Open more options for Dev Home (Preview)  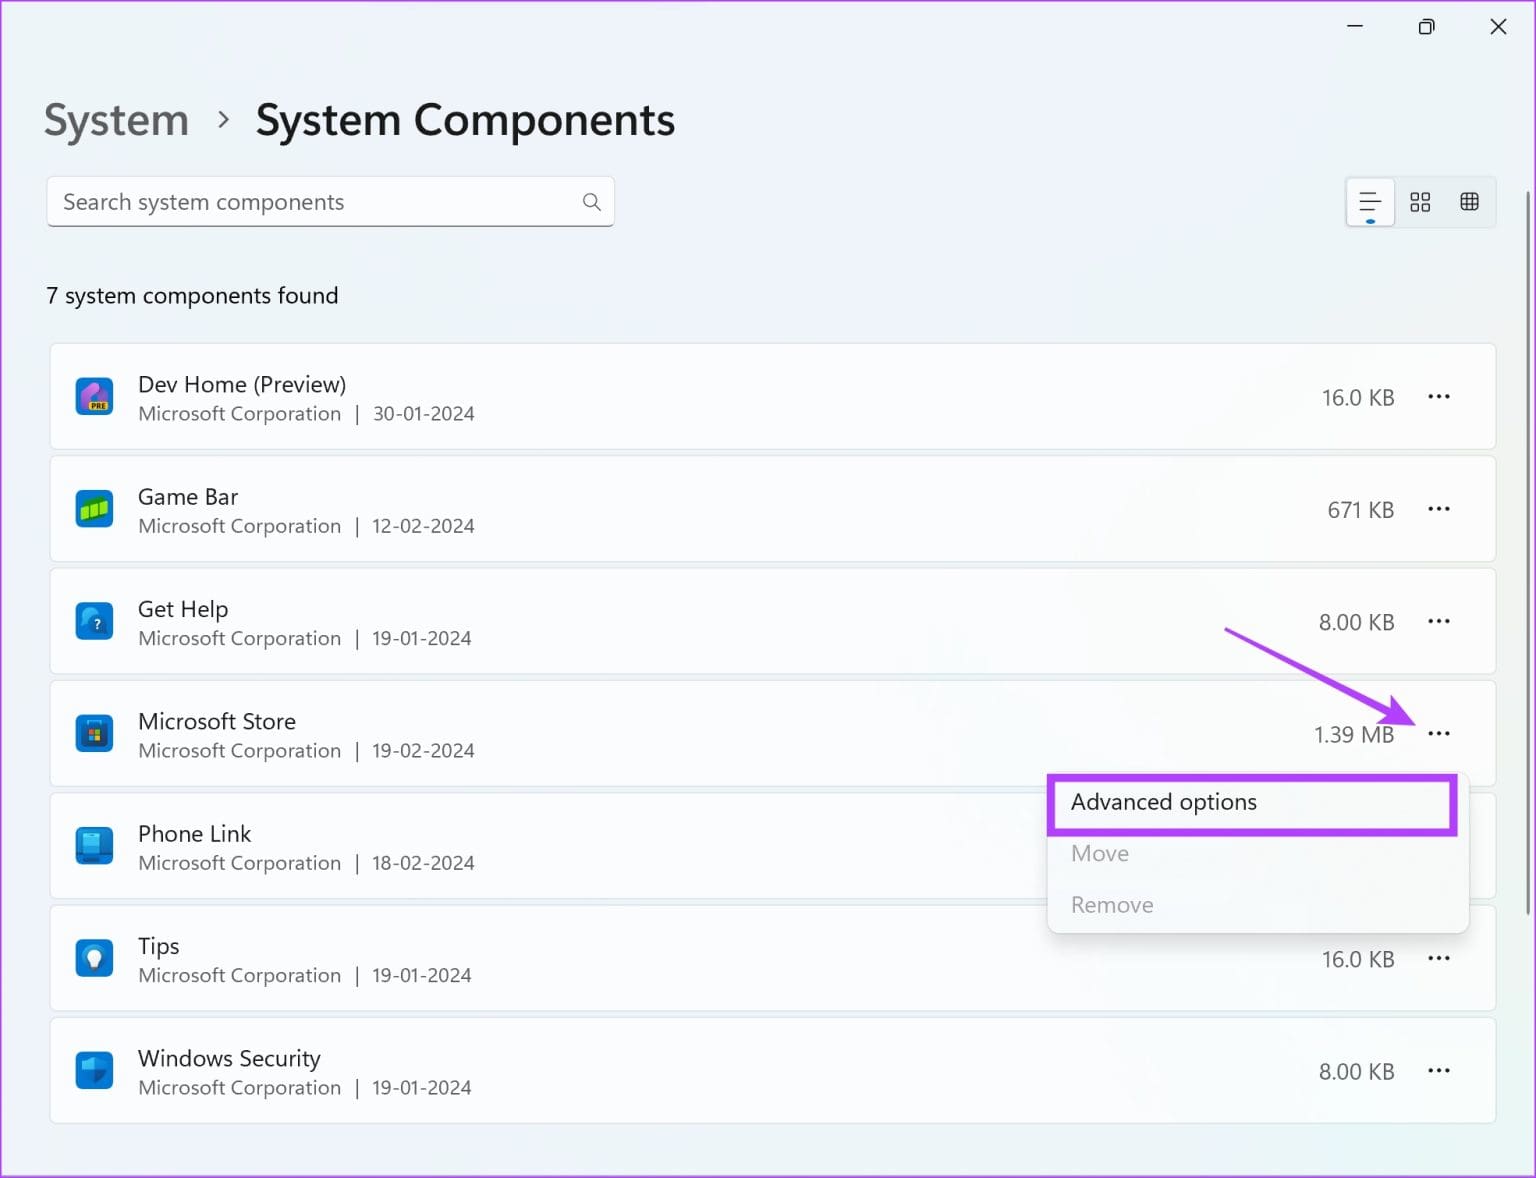pyautogui.click(x=1439, y=397)
